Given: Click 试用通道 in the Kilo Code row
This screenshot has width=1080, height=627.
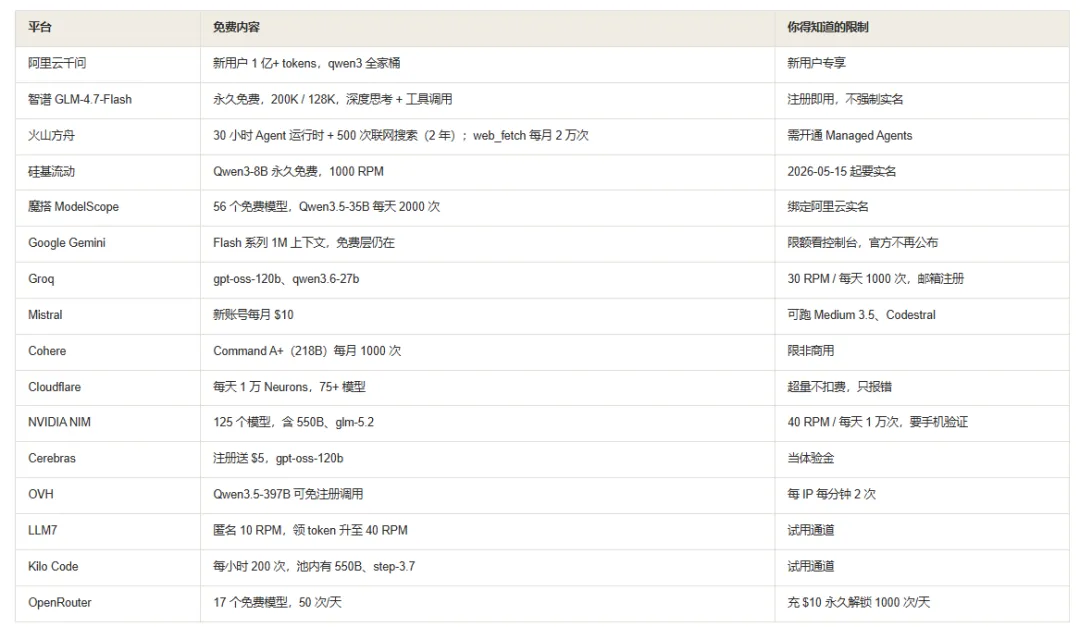Looking at the screenshot, I should coord(811,566).
